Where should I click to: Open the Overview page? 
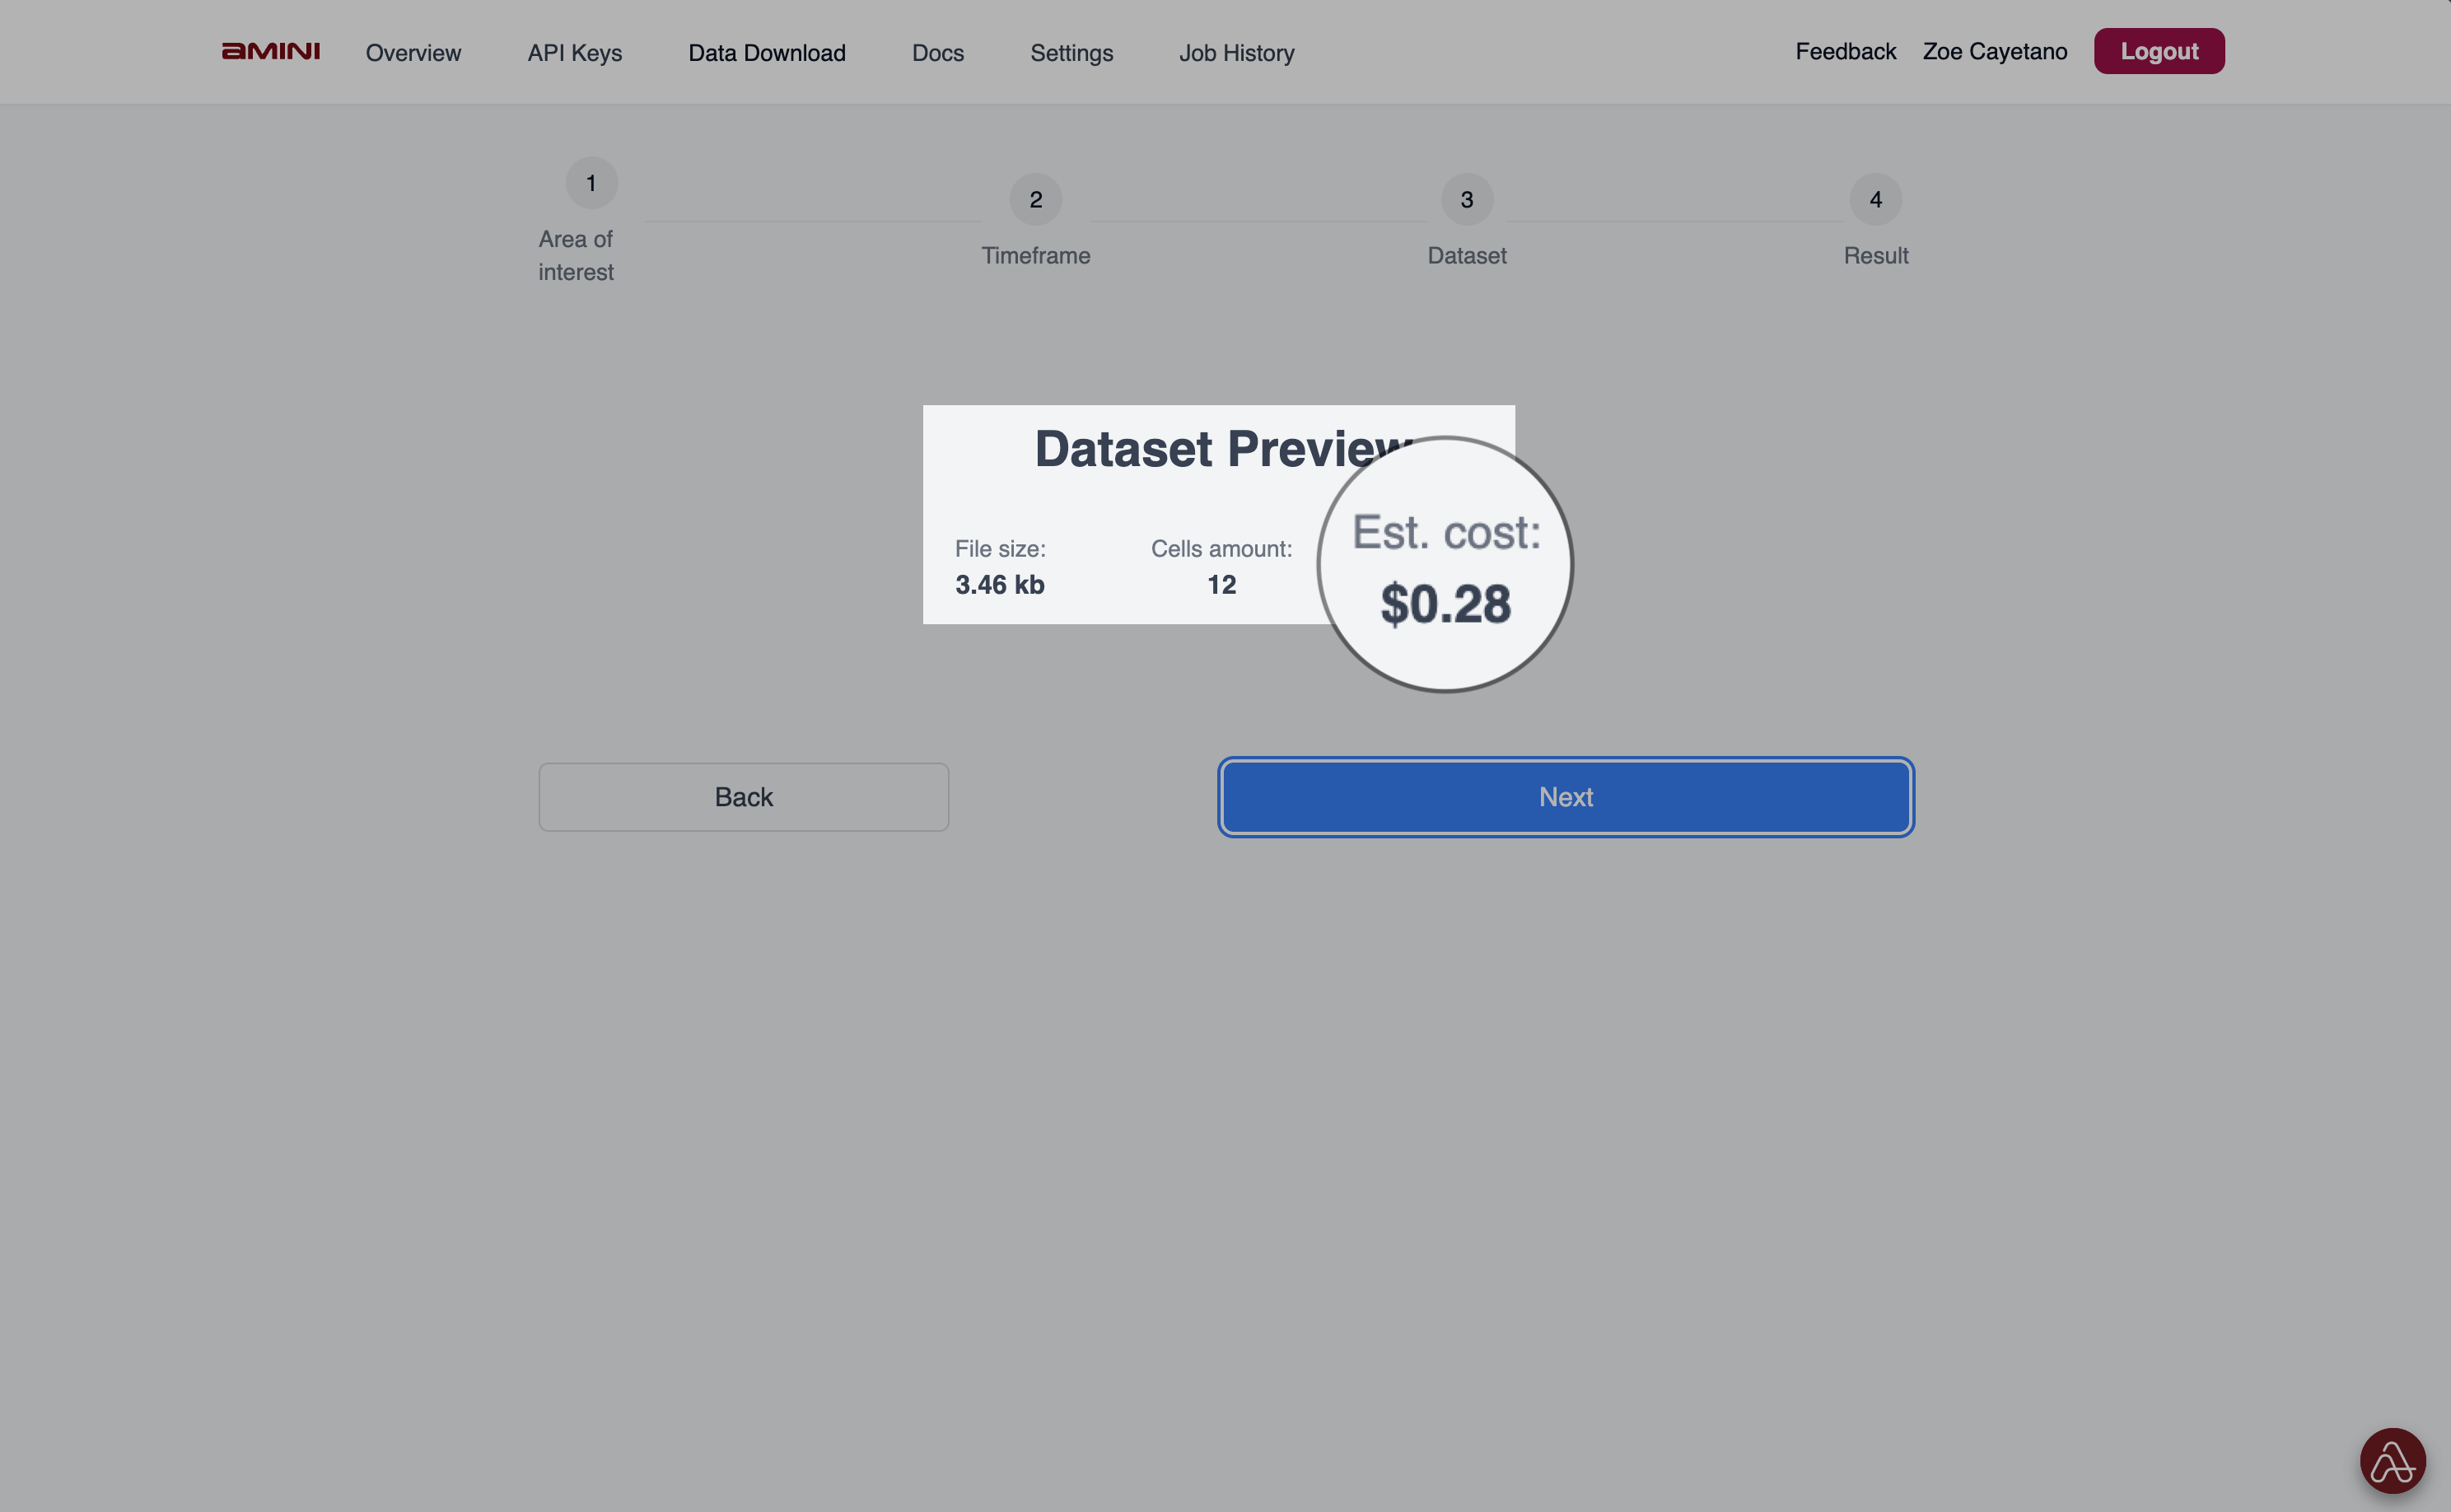pyautogui.click(x=413, y=52)
